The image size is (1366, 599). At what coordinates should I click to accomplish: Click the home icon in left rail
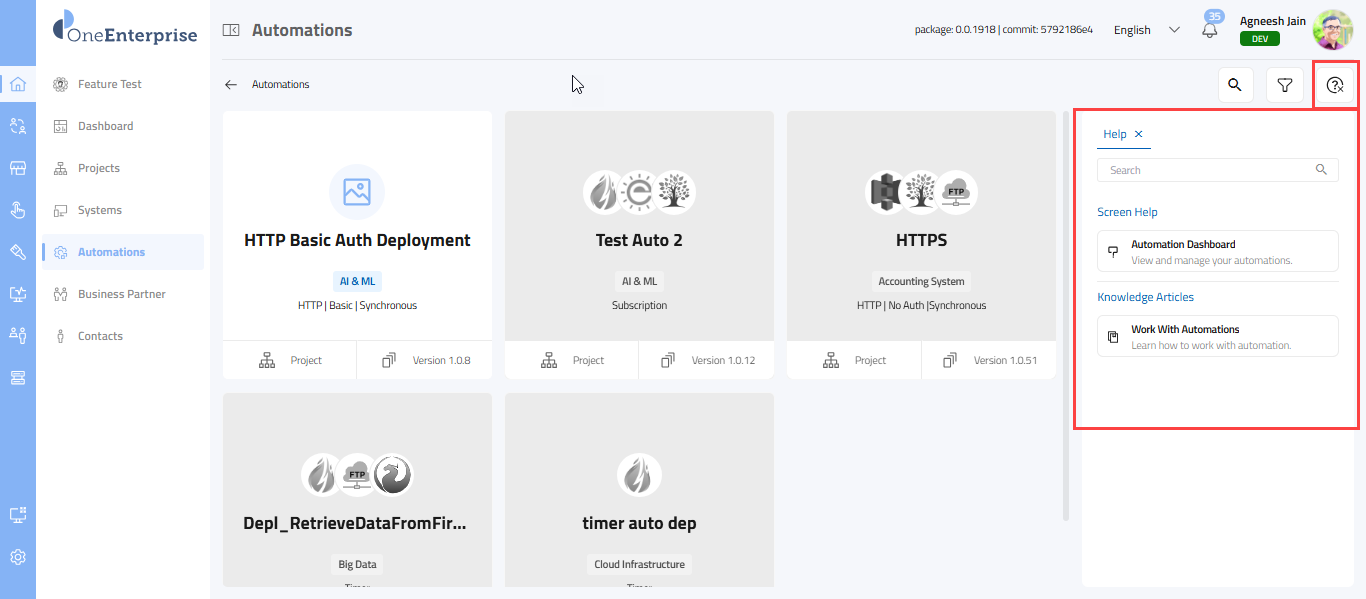pos(18,84)
